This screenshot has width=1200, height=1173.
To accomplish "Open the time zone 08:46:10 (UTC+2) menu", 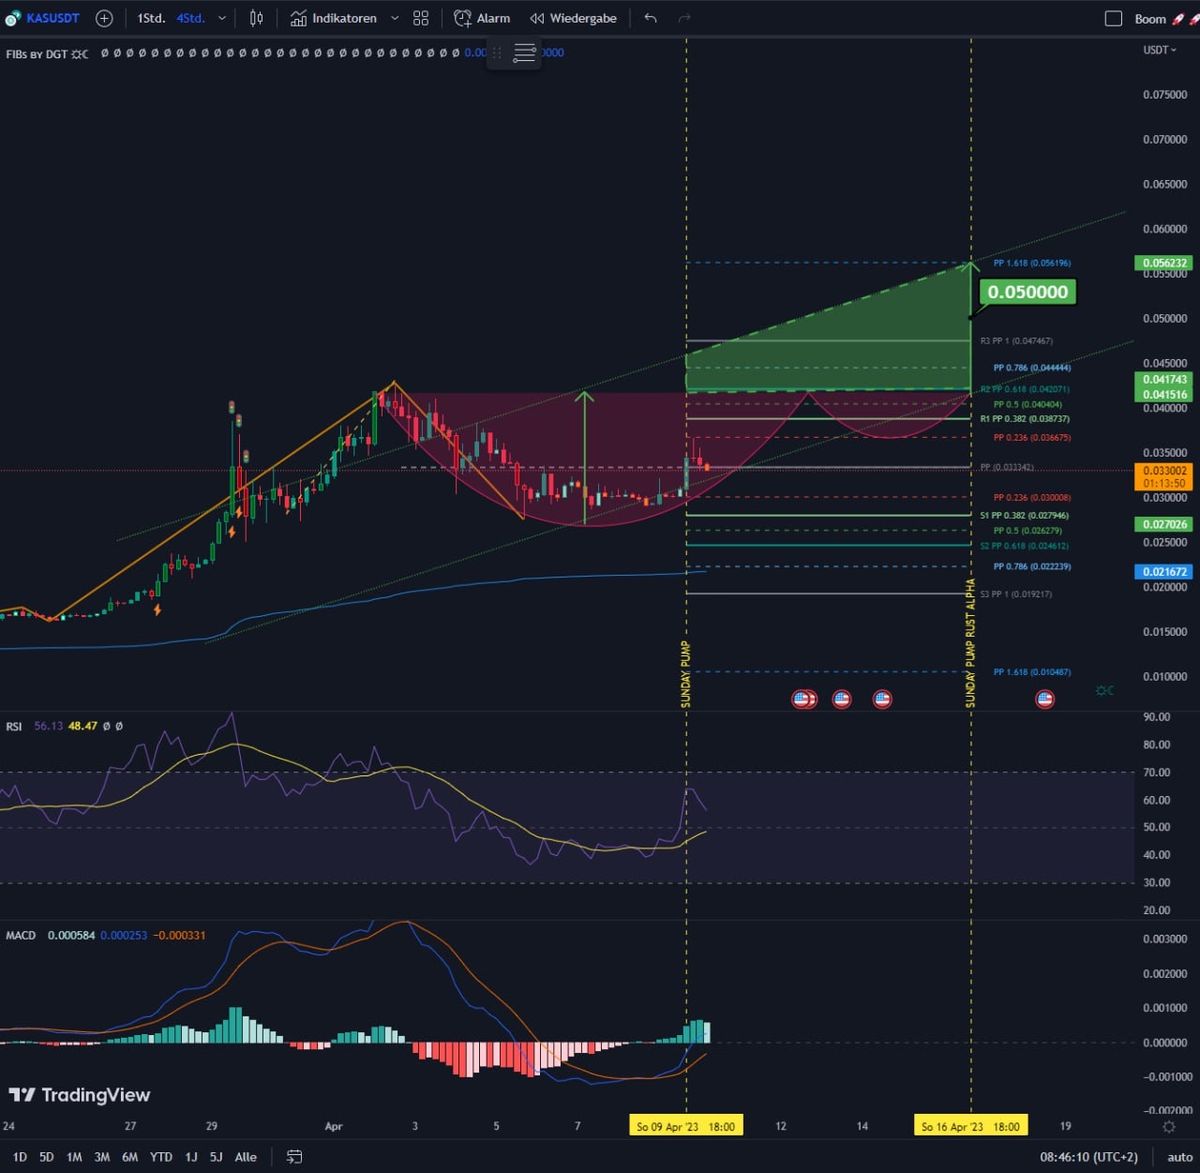I will [x=1088, y=1156].
